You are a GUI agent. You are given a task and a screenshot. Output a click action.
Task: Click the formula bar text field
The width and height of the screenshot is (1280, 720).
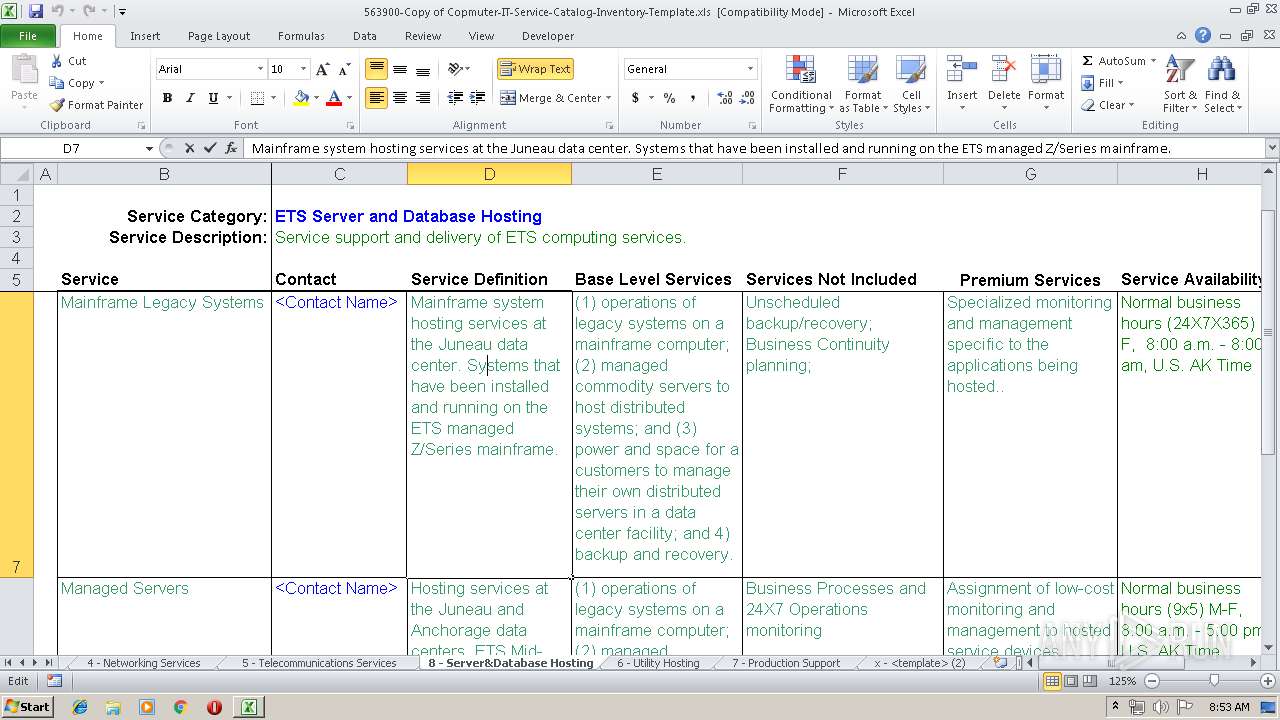755,148
